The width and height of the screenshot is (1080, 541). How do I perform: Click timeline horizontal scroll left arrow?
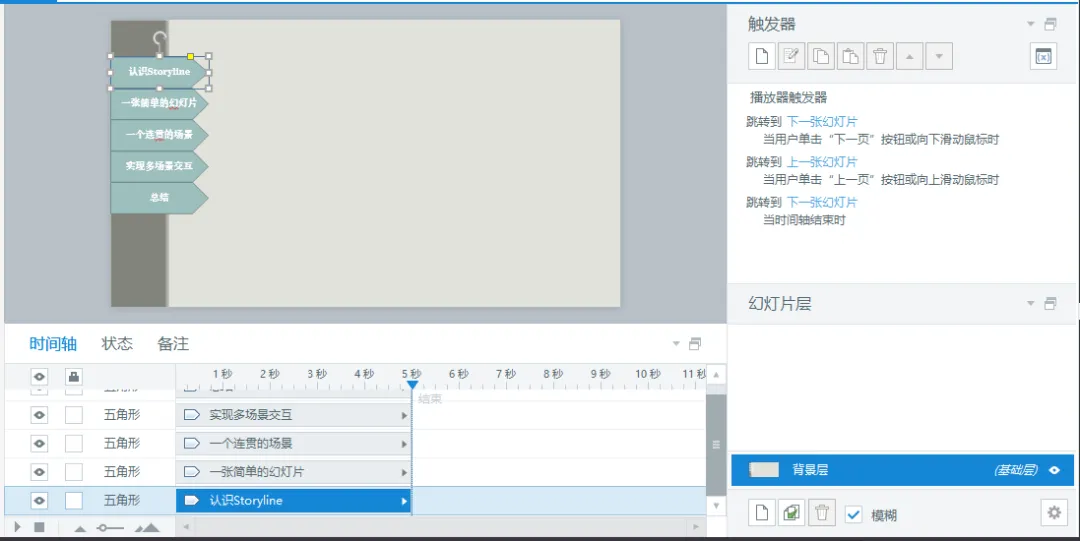[x=185, y=527]
